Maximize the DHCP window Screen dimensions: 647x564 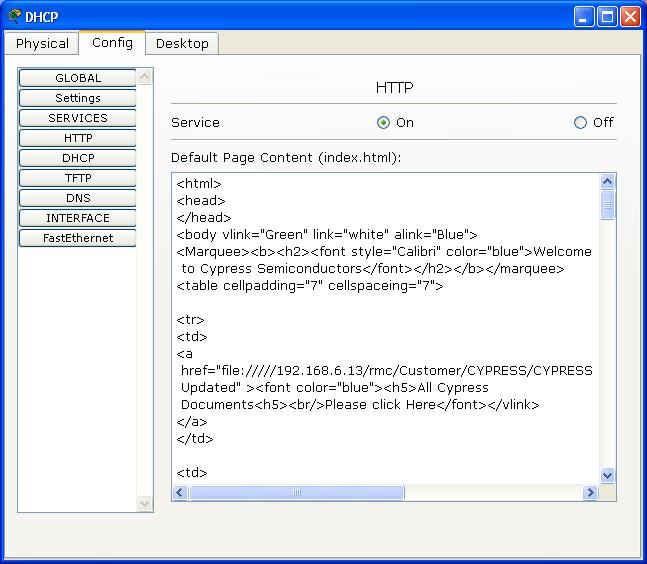pyautogui.click(x=607, y=17)
